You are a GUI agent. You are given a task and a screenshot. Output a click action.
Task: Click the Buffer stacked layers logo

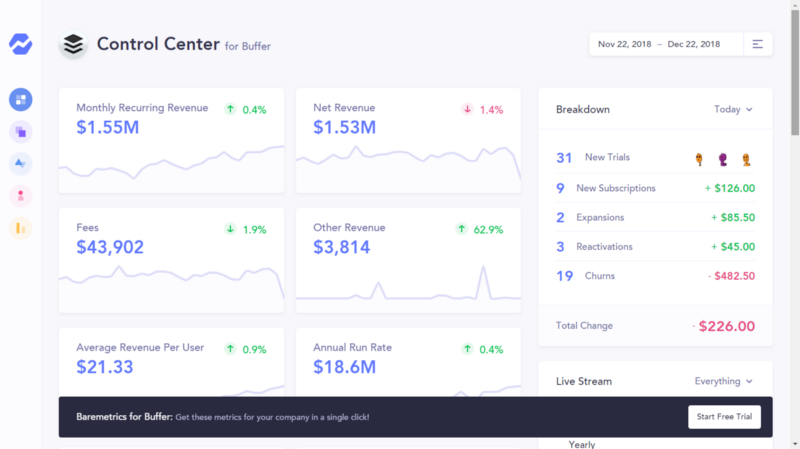point(73,44)
